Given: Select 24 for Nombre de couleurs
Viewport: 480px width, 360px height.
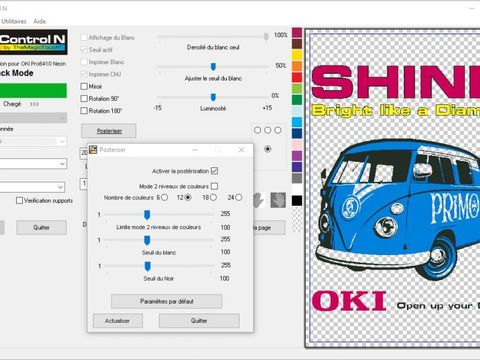Looking at the screenshot, I should (x=239, y=198).
